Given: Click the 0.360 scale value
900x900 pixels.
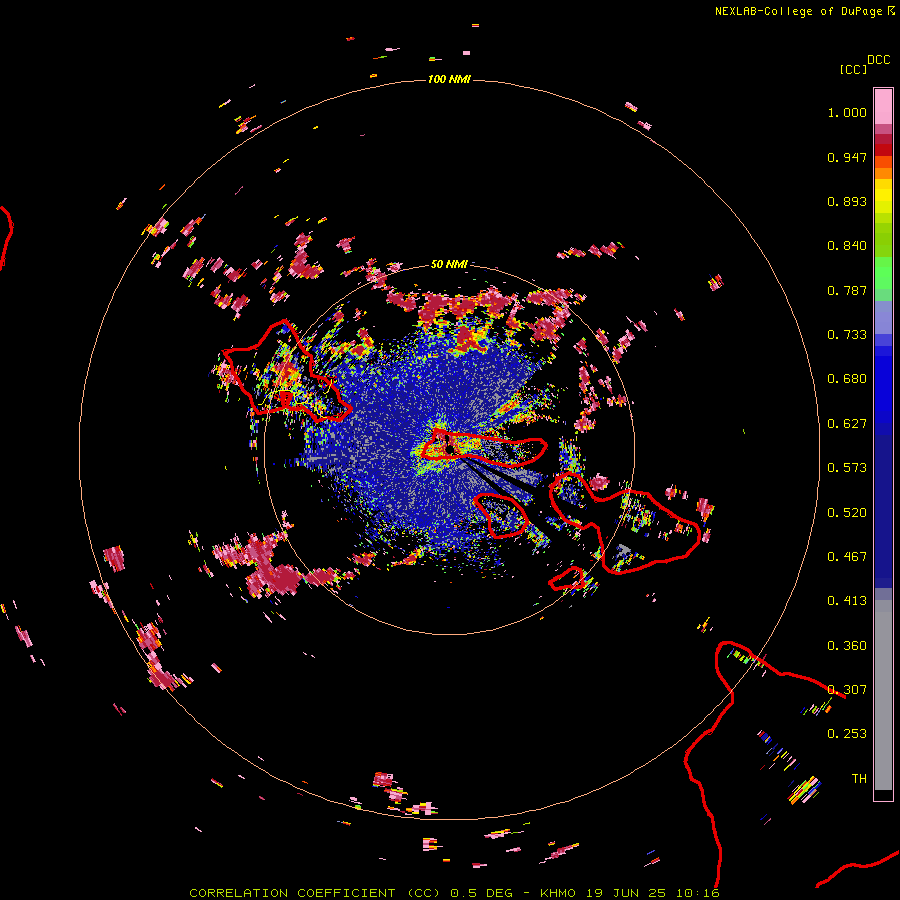Looking at the screenshot, I should pos(847,646).
